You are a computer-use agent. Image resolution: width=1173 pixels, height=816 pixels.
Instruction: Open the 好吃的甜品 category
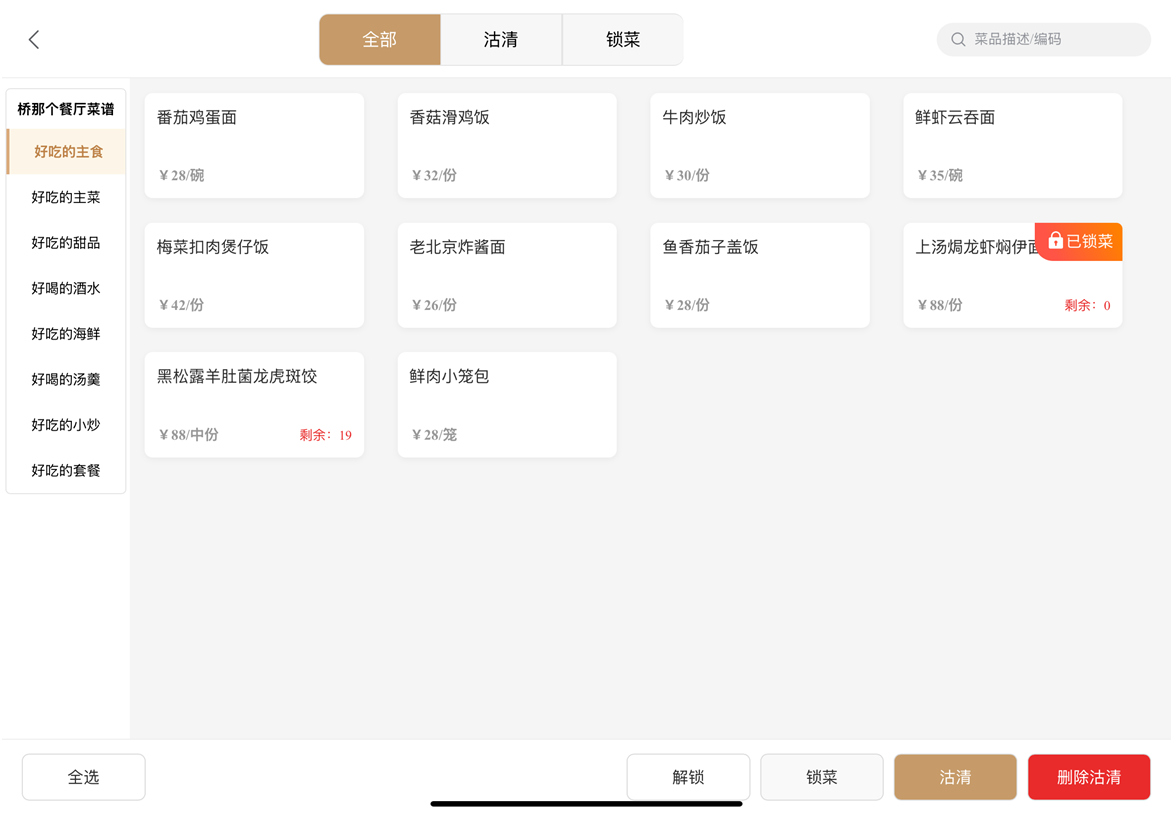click(x=66, y=243)
